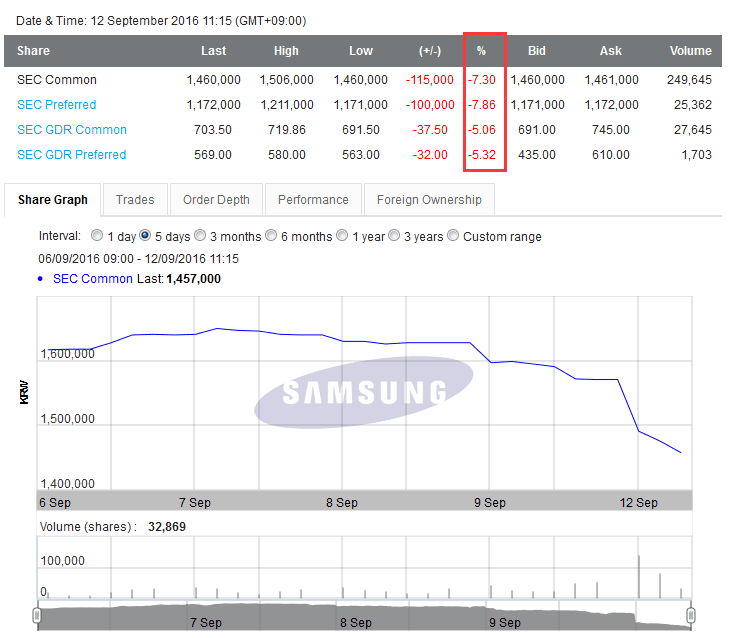The image size is (730, 638).
Task: Go to the Foreign Ownership tab
Action: (429, 200)
